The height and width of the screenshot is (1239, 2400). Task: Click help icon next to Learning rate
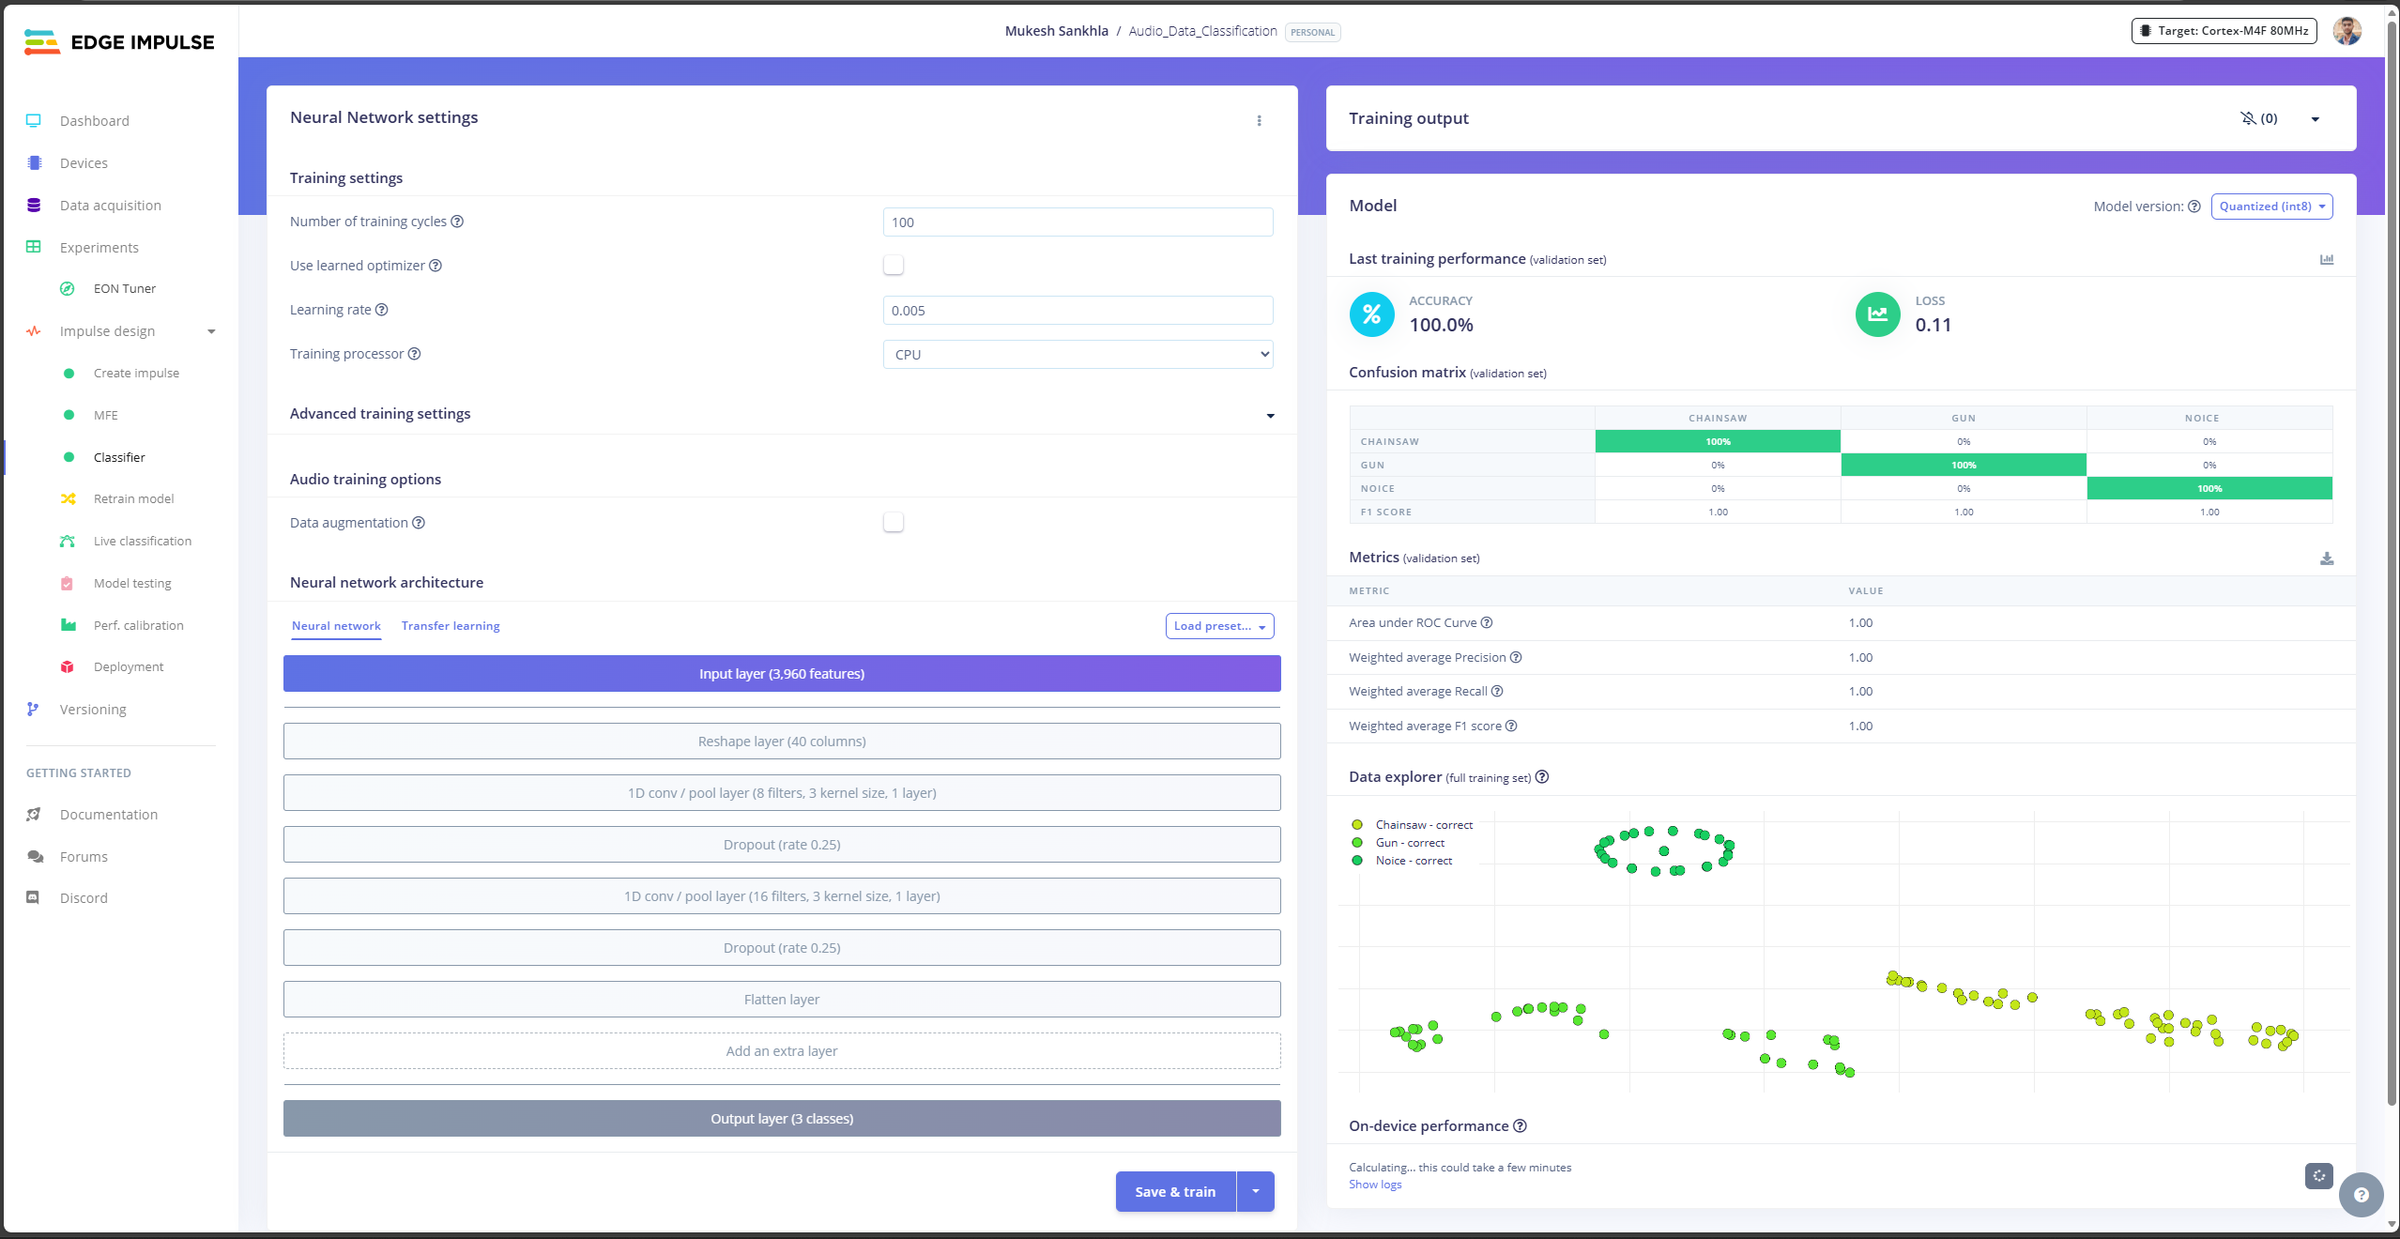point(381,310)
